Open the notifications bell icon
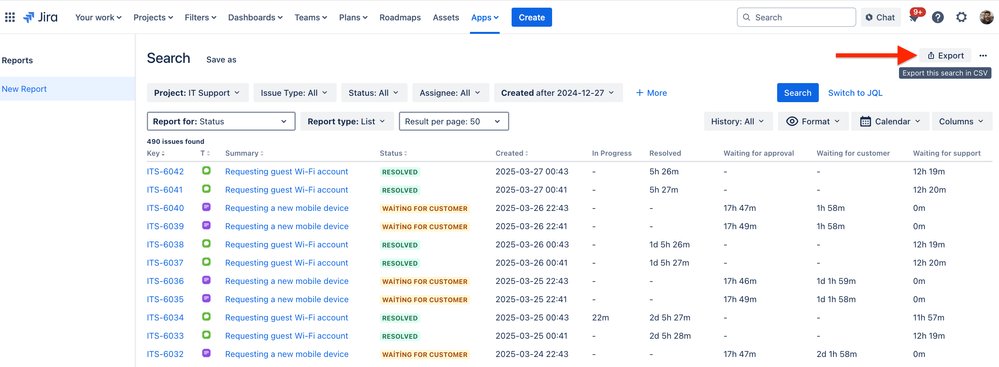 (914, 17)
